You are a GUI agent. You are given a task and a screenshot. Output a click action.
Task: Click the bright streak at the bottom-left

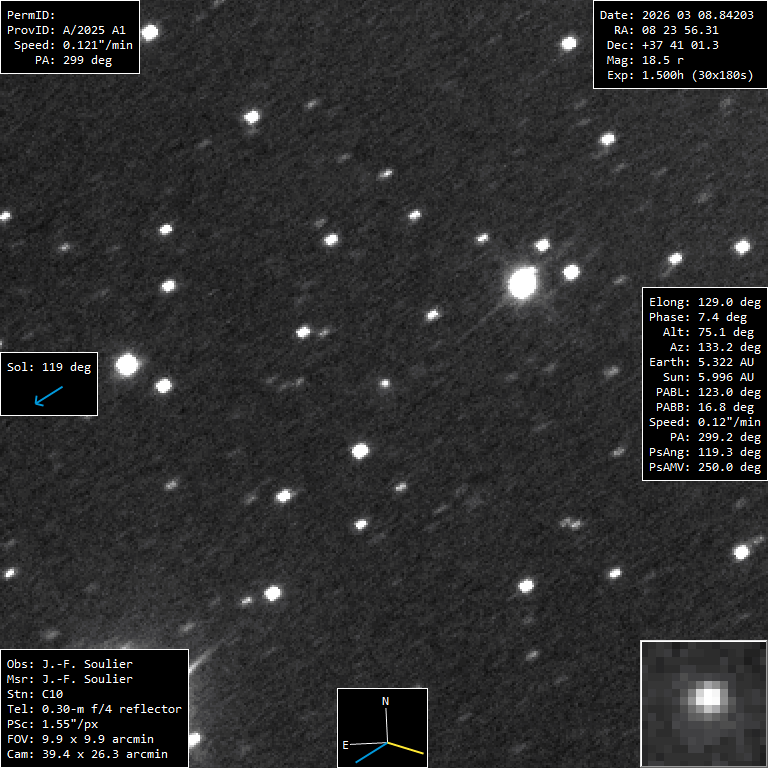pos(203,658)
